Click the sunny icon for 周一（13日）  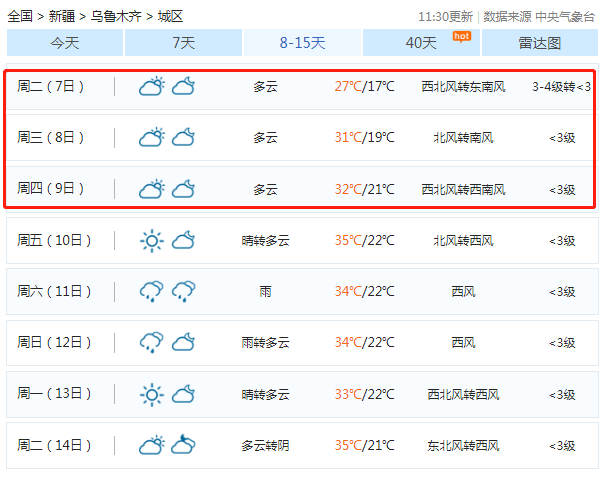152,395
